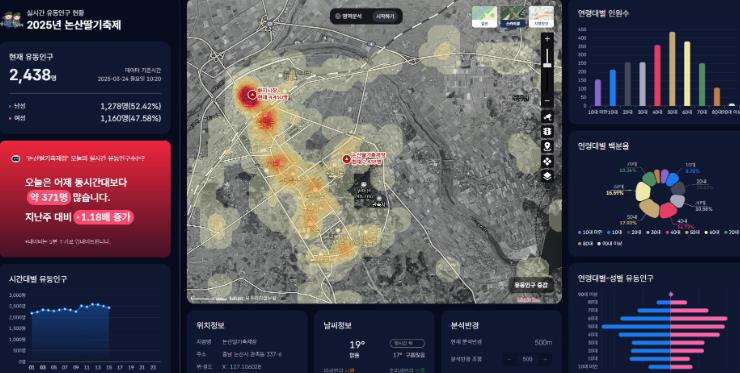Toggle the 10대 미만 legend entry
Viewport: 740px width, 373px height.
click(590, 232)
